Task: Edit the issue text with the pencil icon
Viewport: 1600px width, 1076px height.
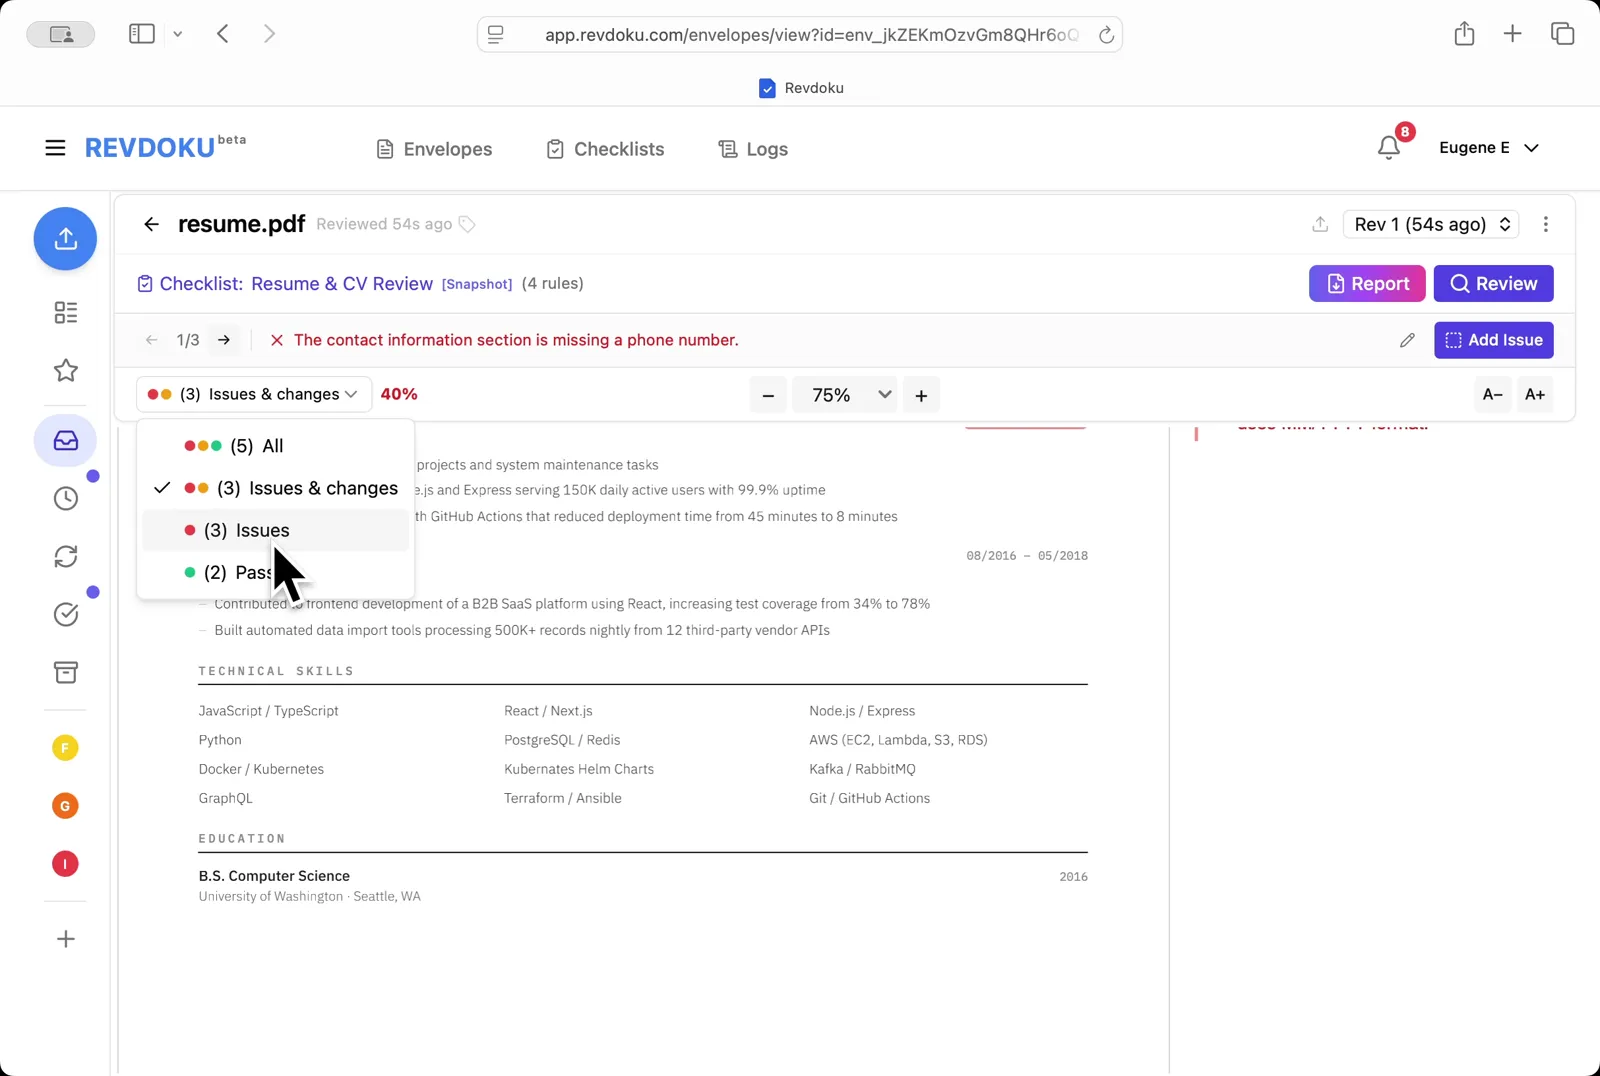Action: pyautogui.click(x=1407, y=340)
